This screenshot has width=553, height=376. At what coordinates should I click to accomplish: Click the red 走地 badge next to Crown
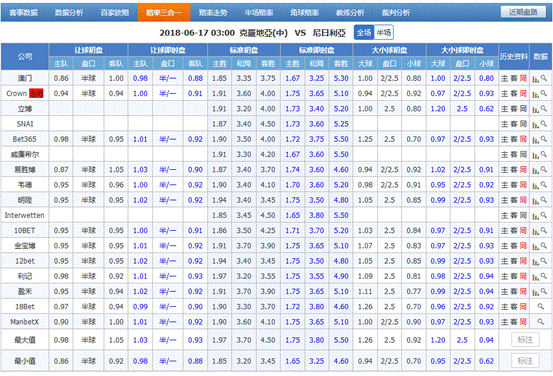click(x=36, y=93)
